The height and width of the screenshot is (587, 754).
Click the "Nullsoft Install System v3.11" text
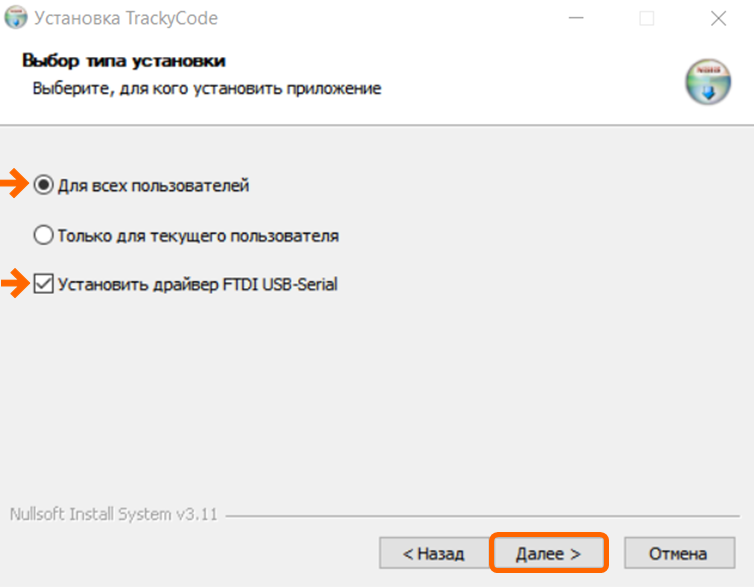114,515
